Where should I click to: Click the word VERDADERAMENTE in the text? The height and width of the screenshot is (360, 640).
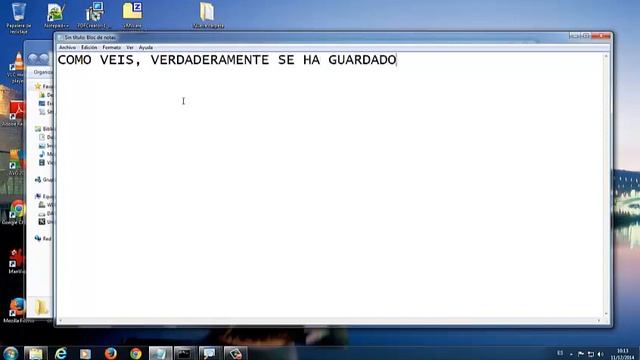click(210, 60)
